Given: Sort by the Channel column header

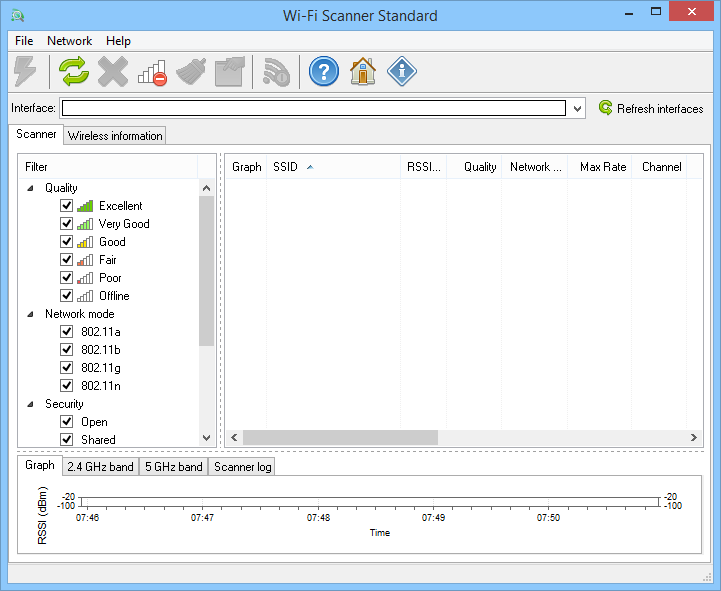Looking at the screenshot, I should click(x=659, y=167).
